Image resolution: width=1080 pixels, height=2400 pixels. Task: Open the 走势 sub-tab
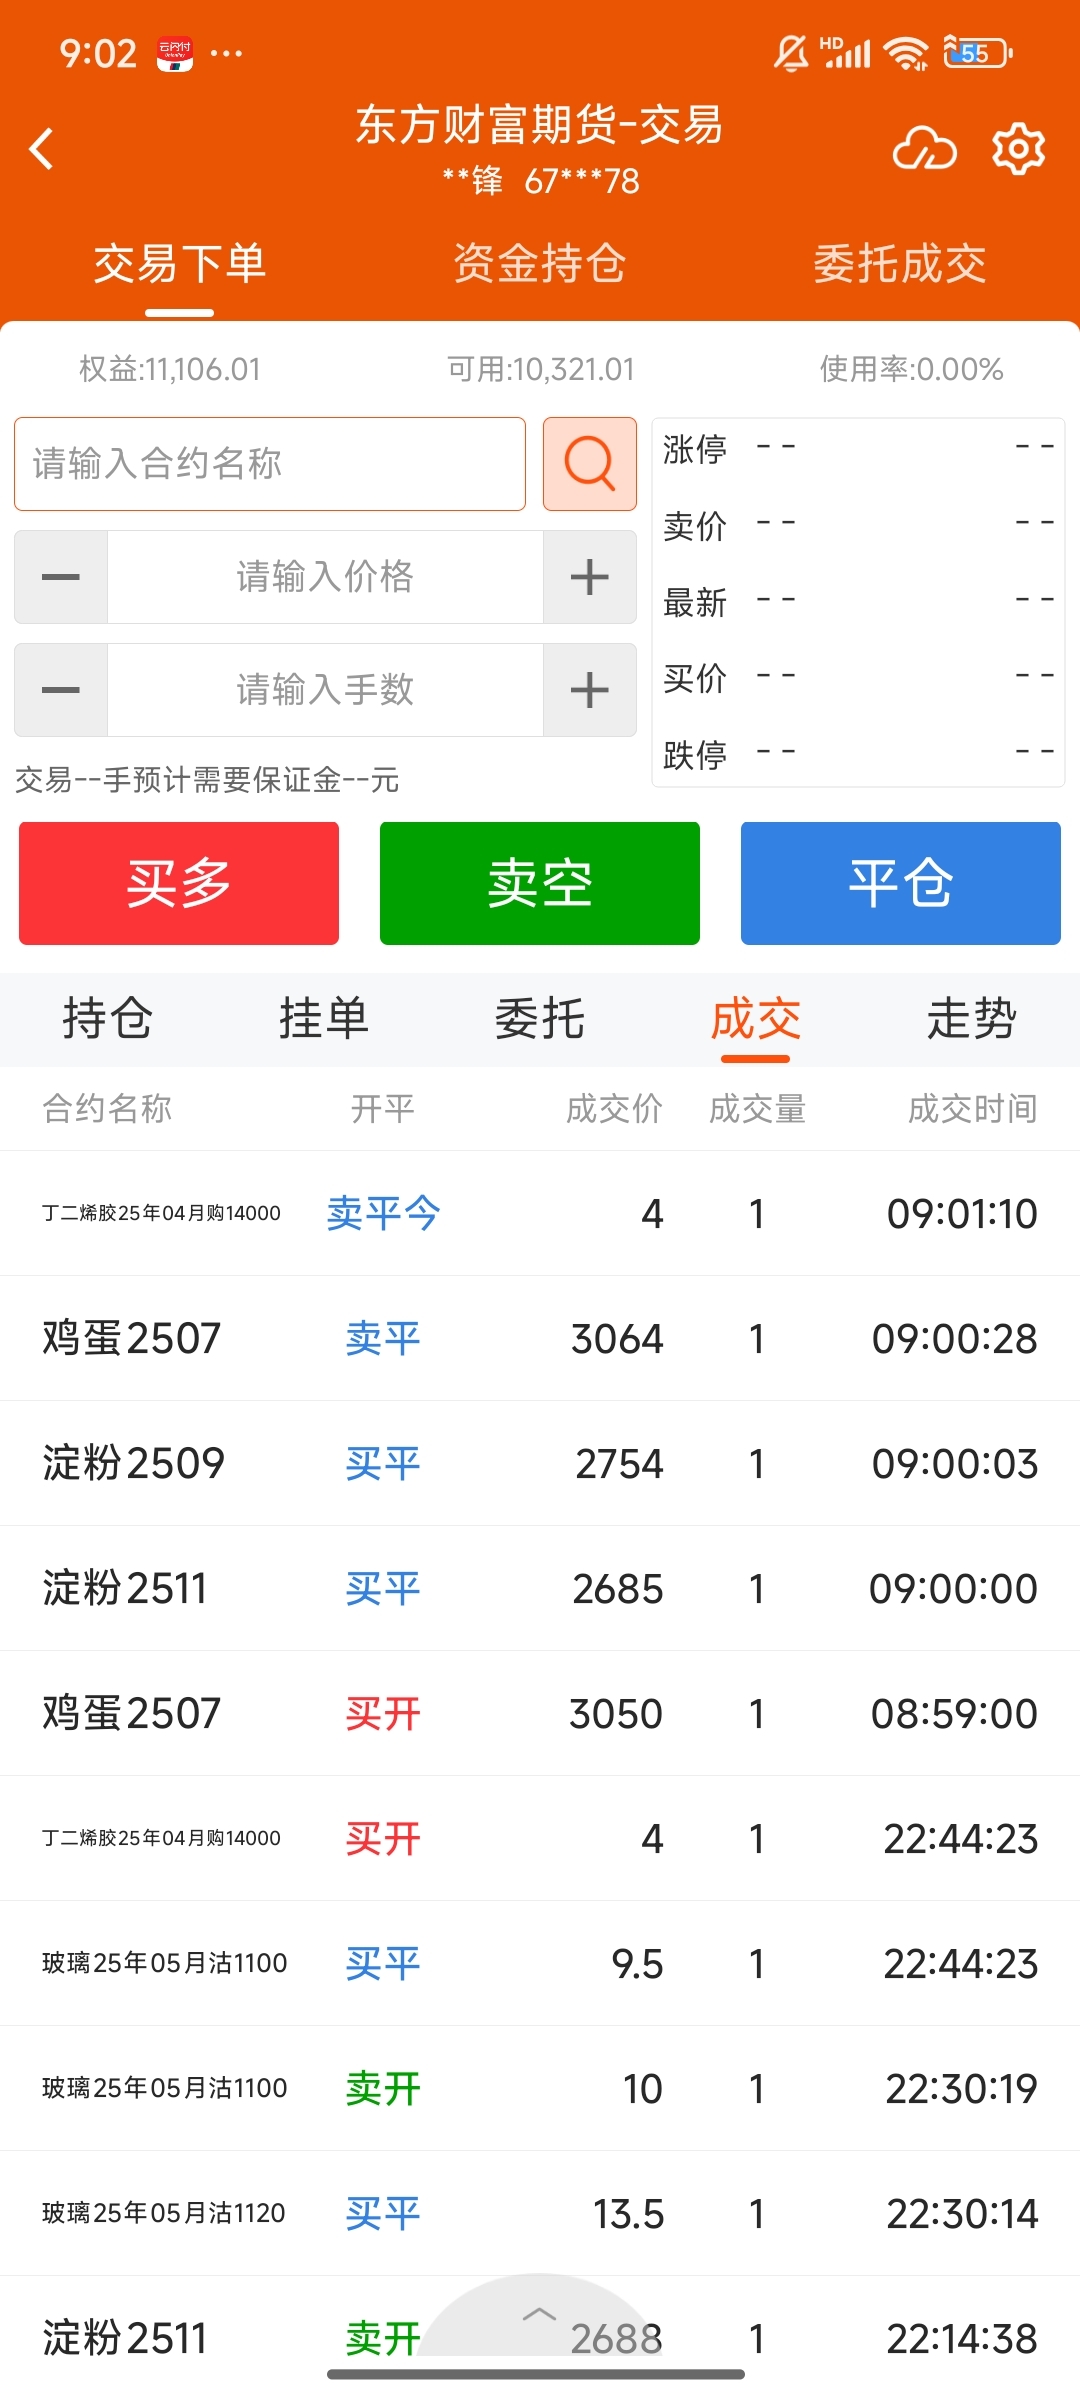click(x=972, y=1019)
